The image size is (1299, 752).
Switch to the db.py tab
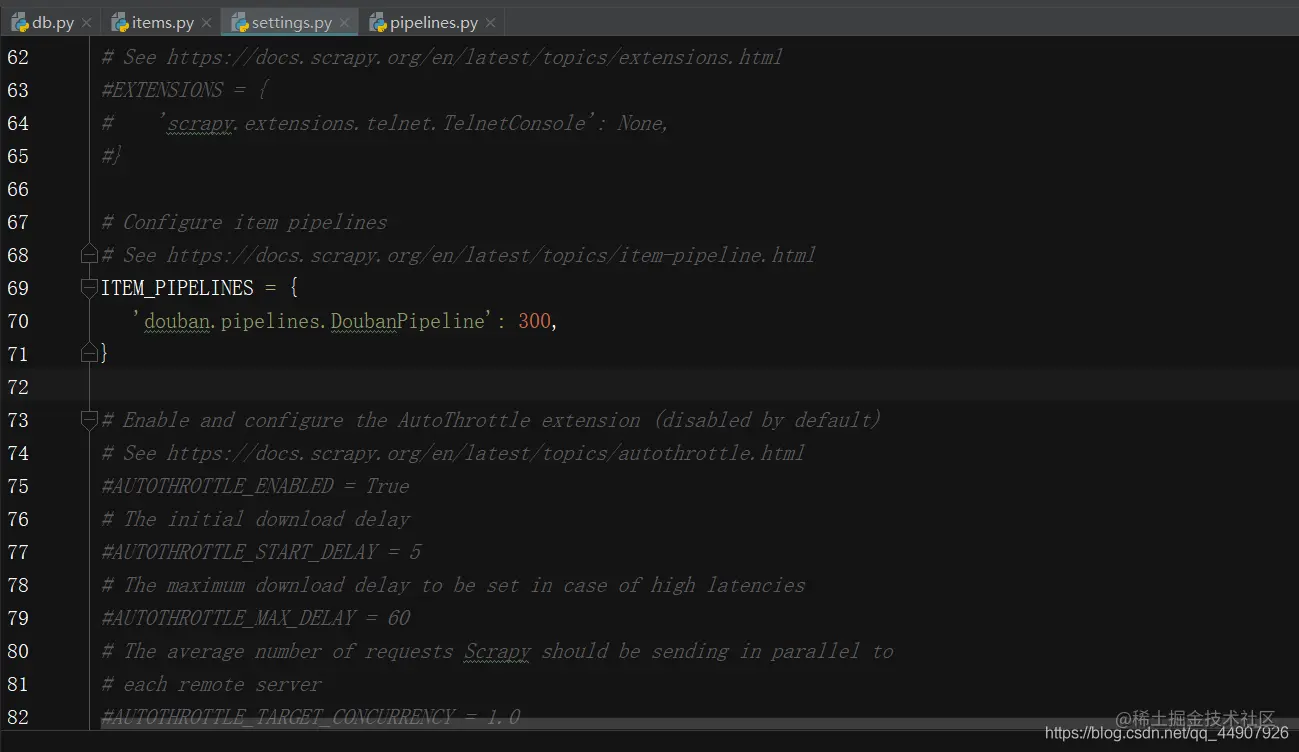tap(52, 22)
